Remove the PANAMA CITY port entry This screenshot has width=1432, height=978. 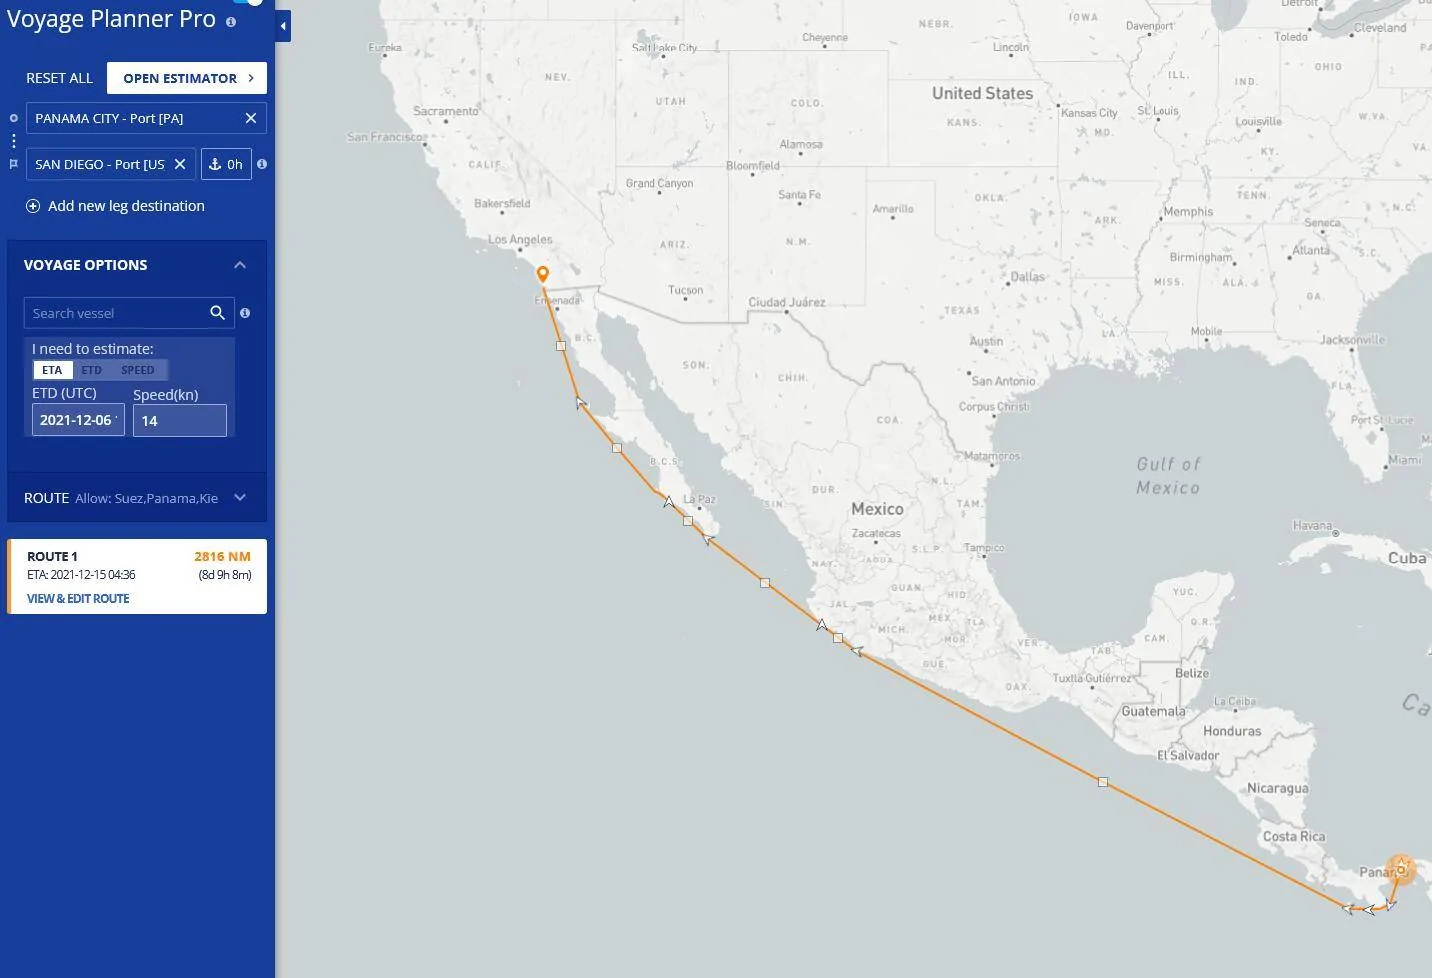tap(251, 118)
